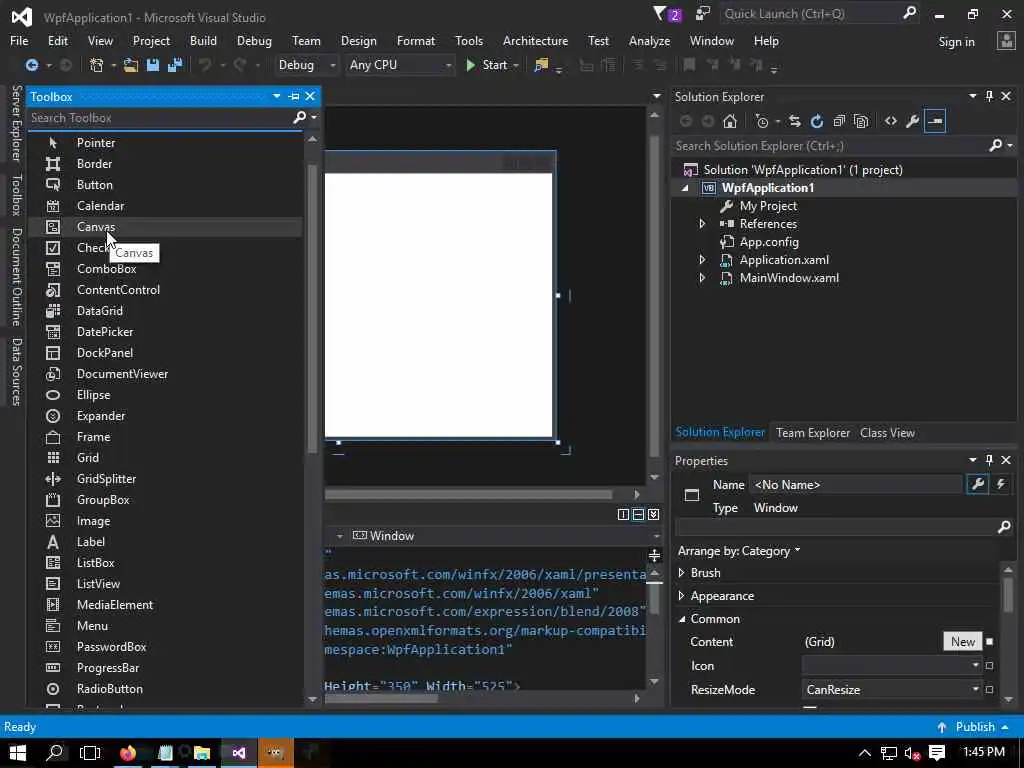1024x768 pixels.
Task: Open the Icon property dropdown
Action: coord(892,665)
